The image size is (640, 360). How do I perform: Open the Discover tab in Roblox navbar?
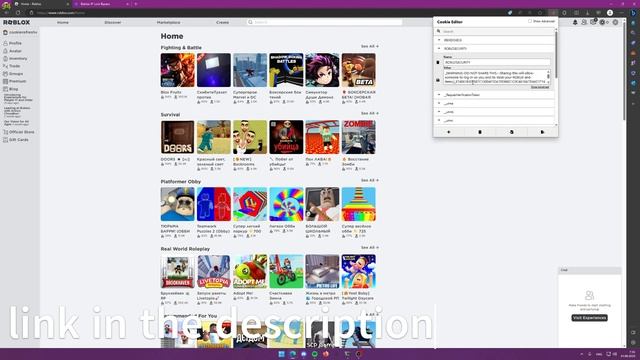(113, 22)
